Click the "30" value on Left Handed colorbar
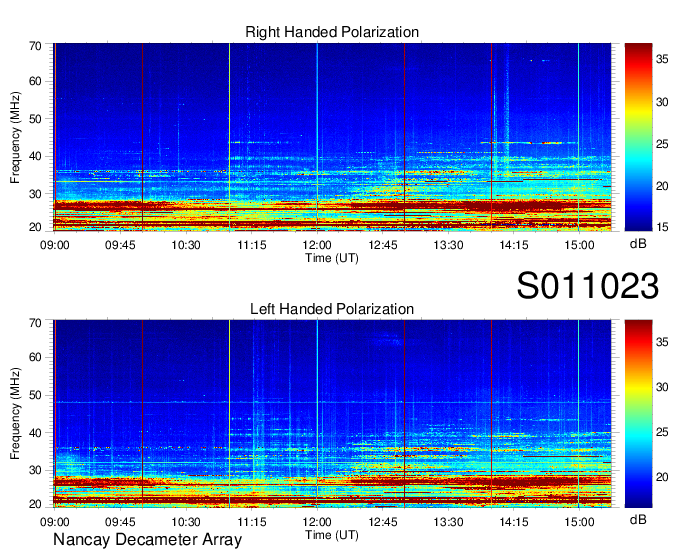Image resolution: width=680 pixels, height=552 pixels. coord(662,387)
